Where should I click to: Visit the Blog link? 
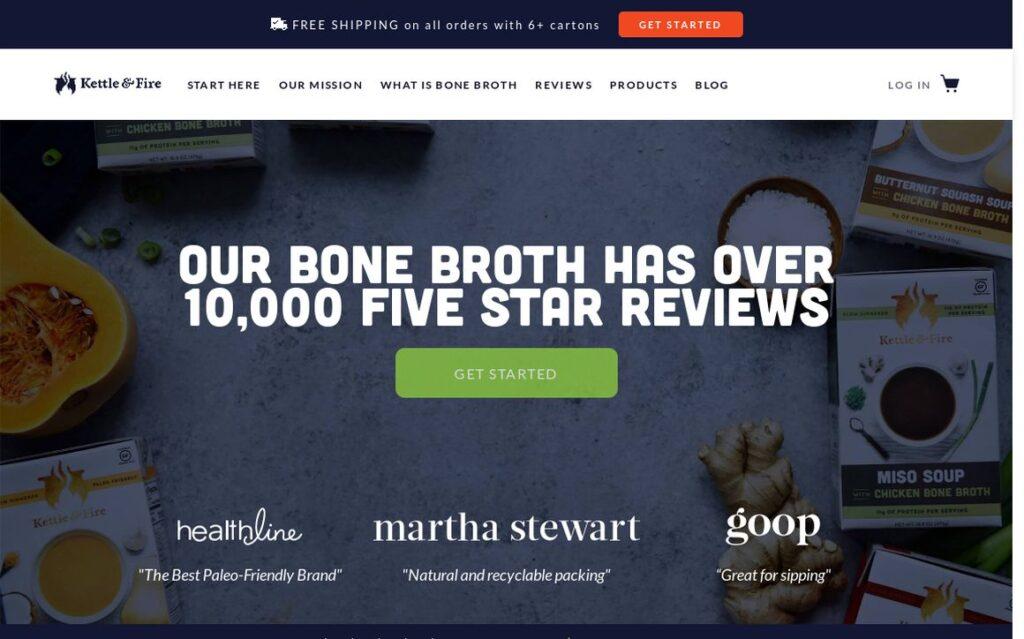pyautogui.click(x=711, y=85)
